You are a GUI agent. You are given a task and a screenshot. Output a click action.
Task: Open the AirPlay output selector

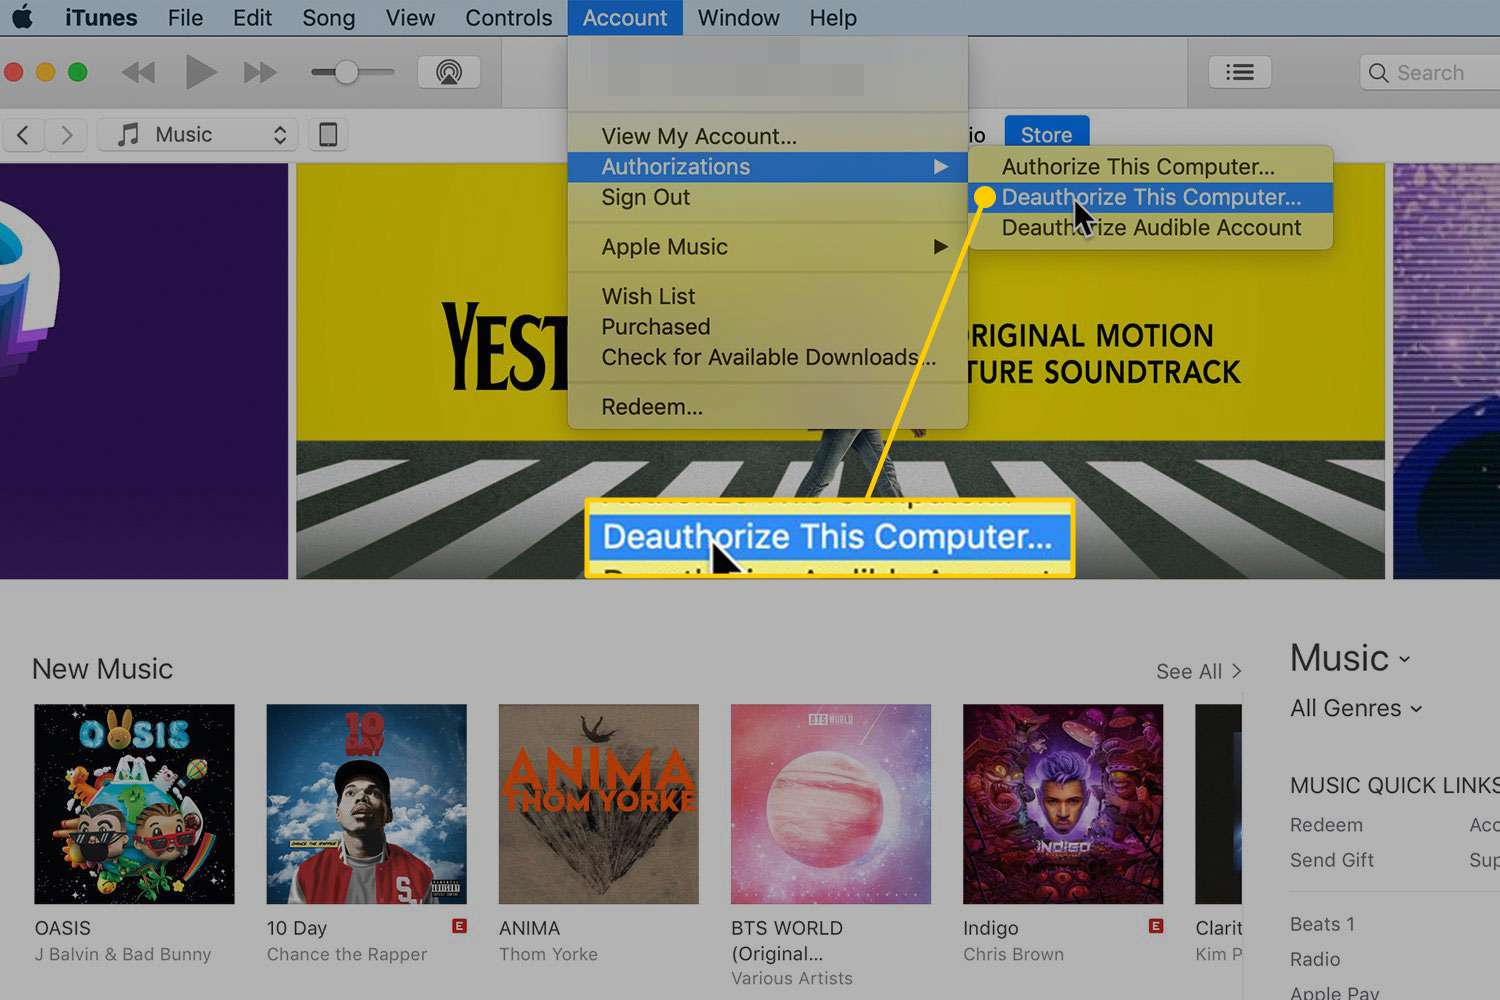click(449, 72)
